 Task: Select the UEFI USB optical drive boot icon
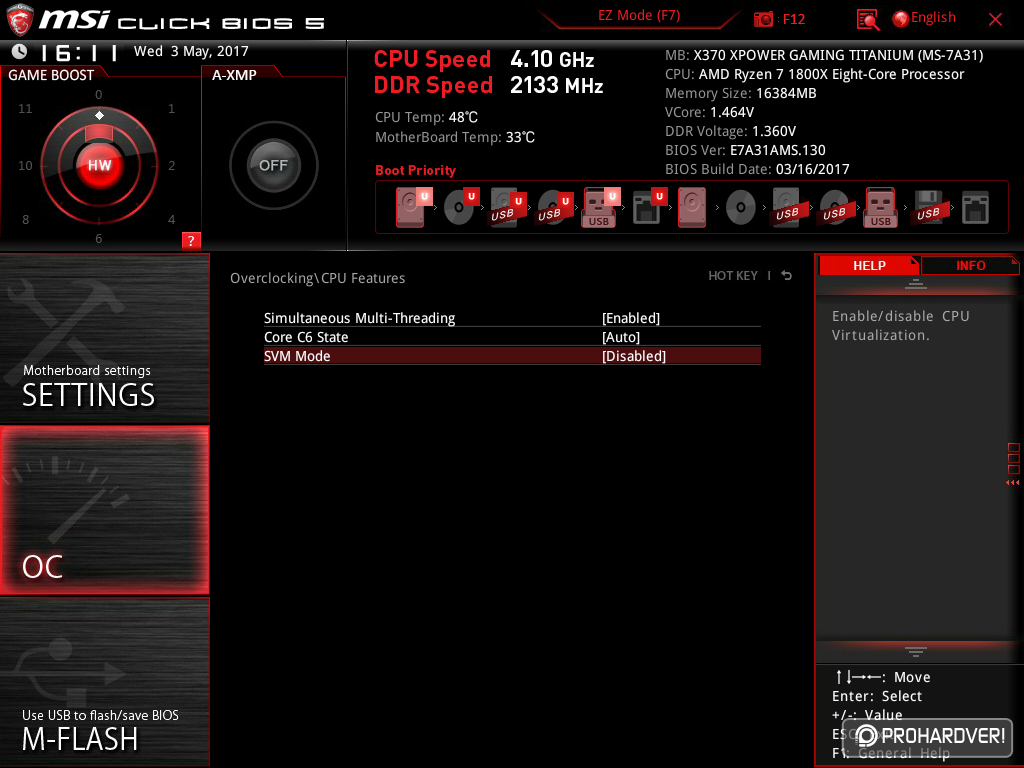(x=554, y=207)
